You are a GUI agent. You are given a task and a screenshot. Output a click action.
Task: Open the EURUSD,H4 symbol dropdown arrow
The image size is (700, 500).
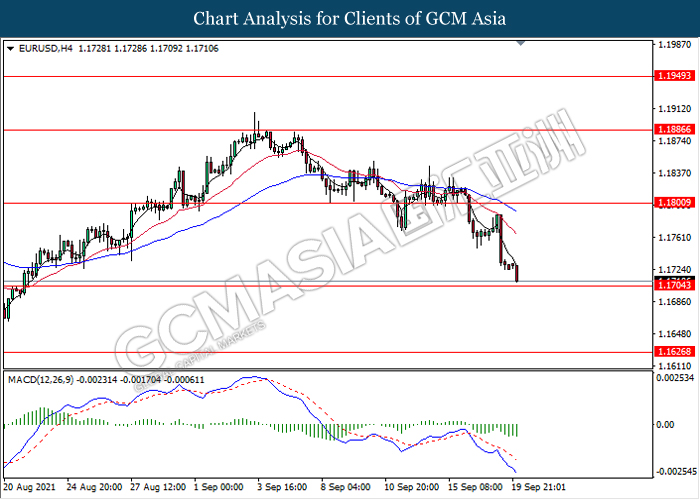pos(10,48)
